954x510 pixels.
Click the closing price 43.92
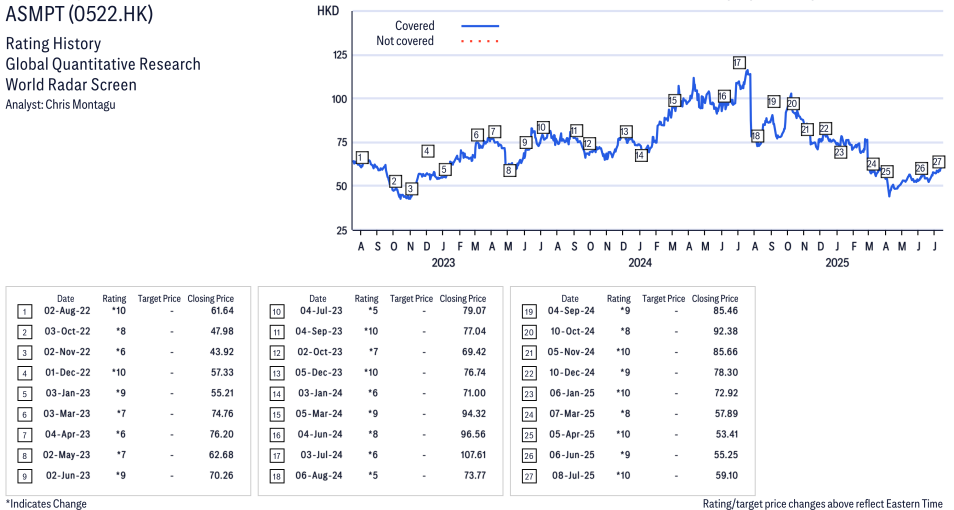click(x=222, y=352)
